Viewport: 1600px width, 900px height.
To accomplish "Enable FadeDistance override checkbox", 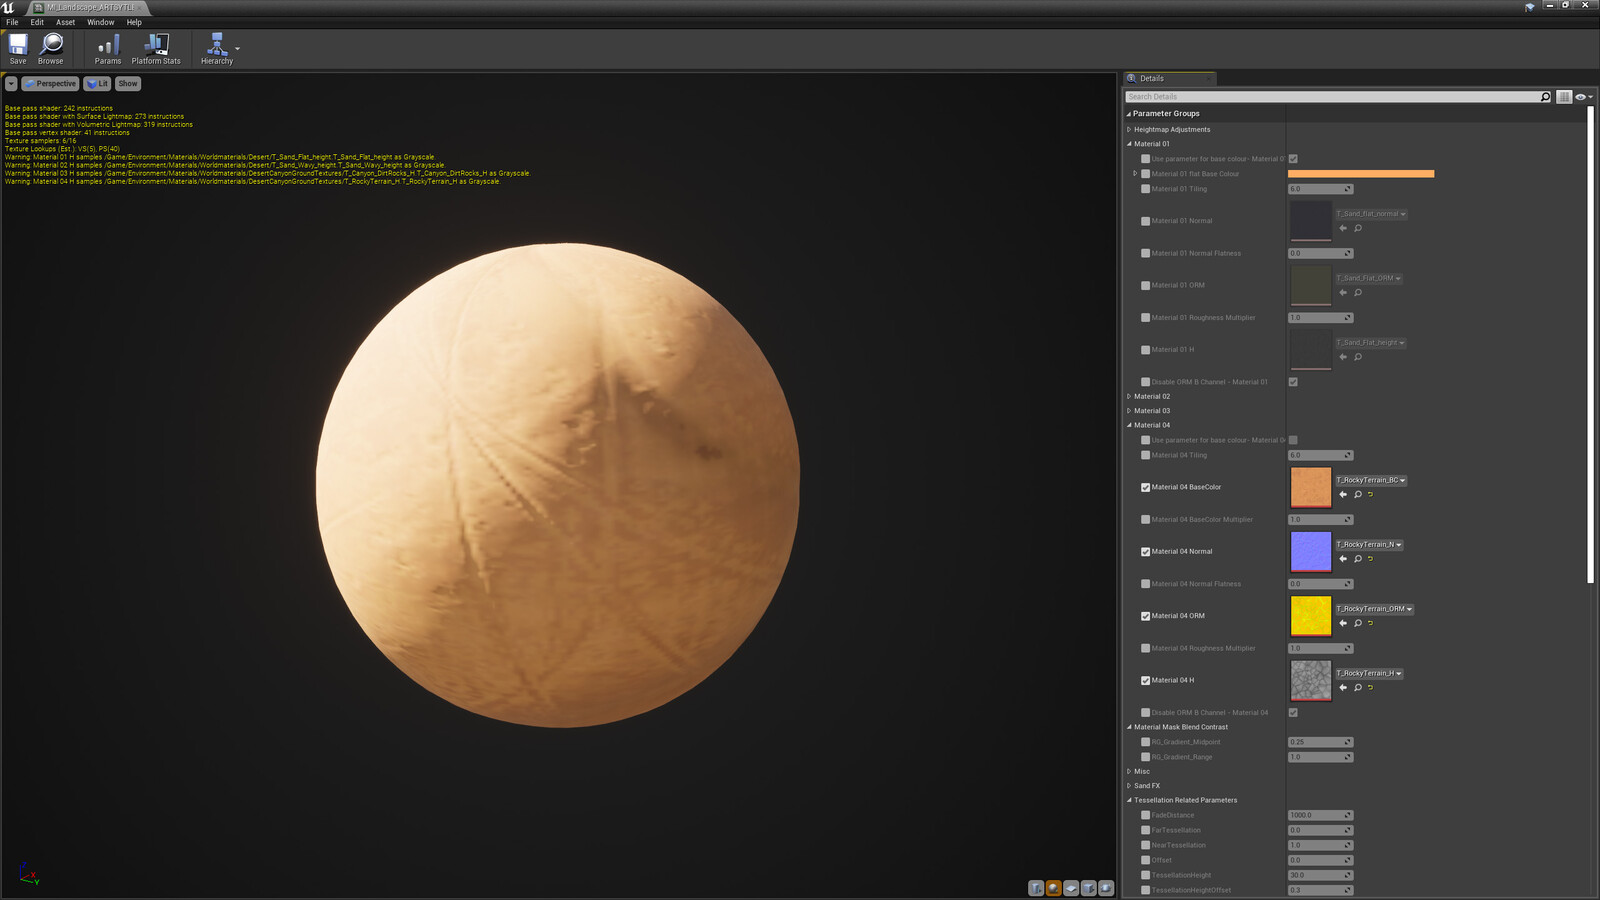I will [1145, 815].
